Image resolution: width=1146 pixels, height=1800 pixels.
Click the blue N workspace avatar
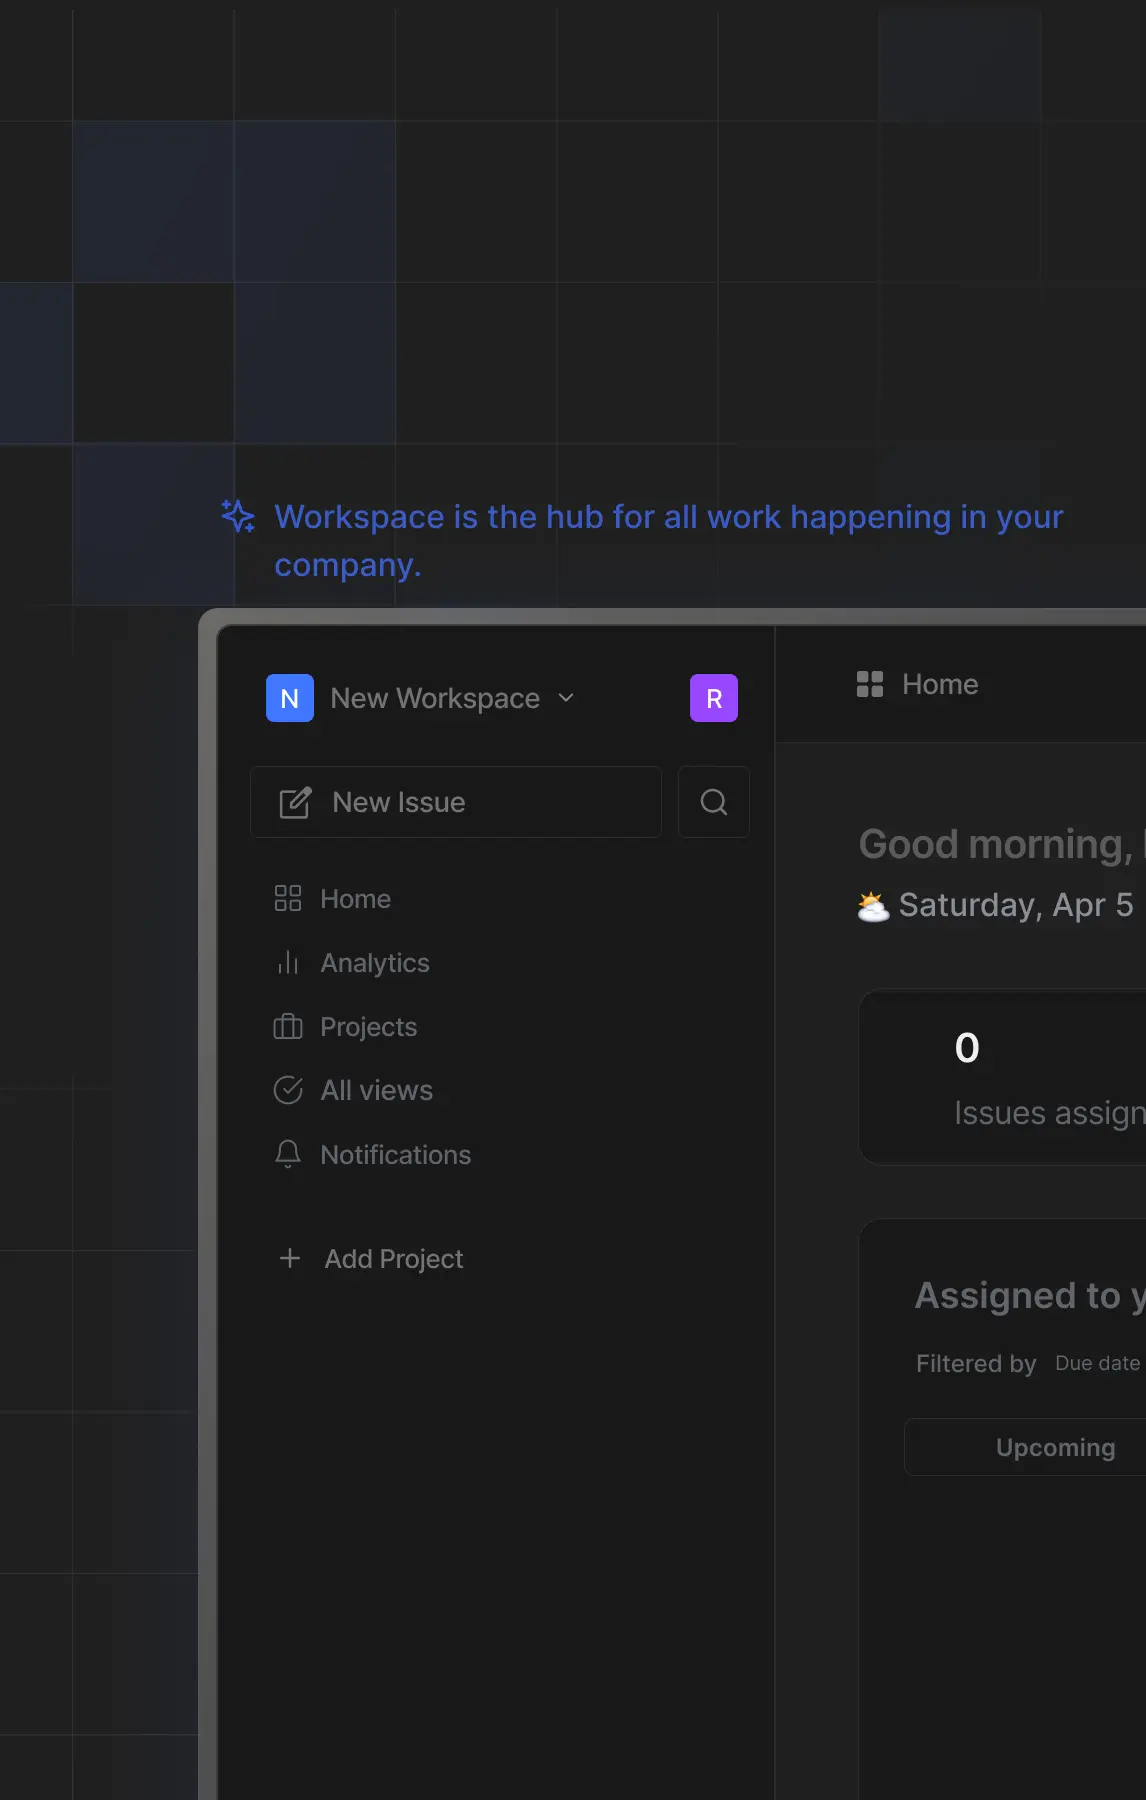coord(290,698)
